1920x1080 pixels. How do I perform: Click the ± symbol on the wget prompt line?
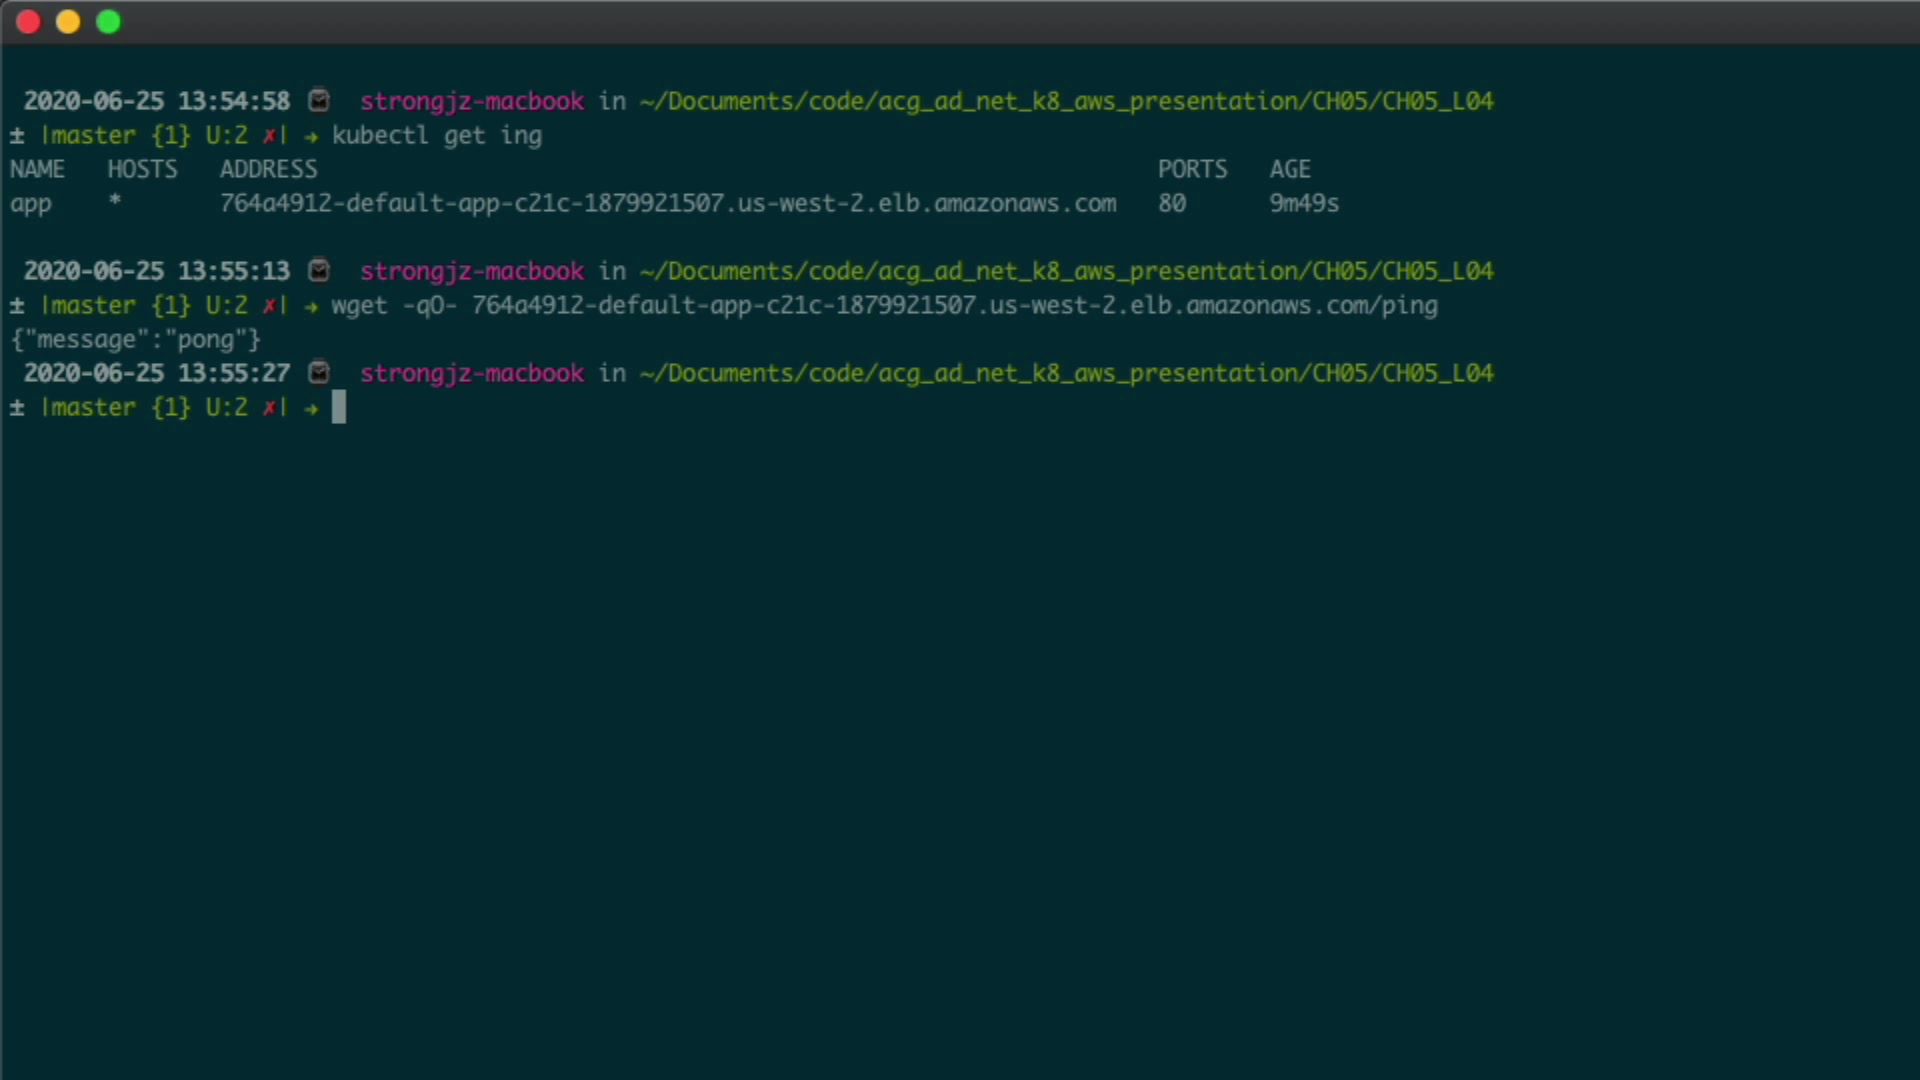pyautogui.click(x=17, y=306)
